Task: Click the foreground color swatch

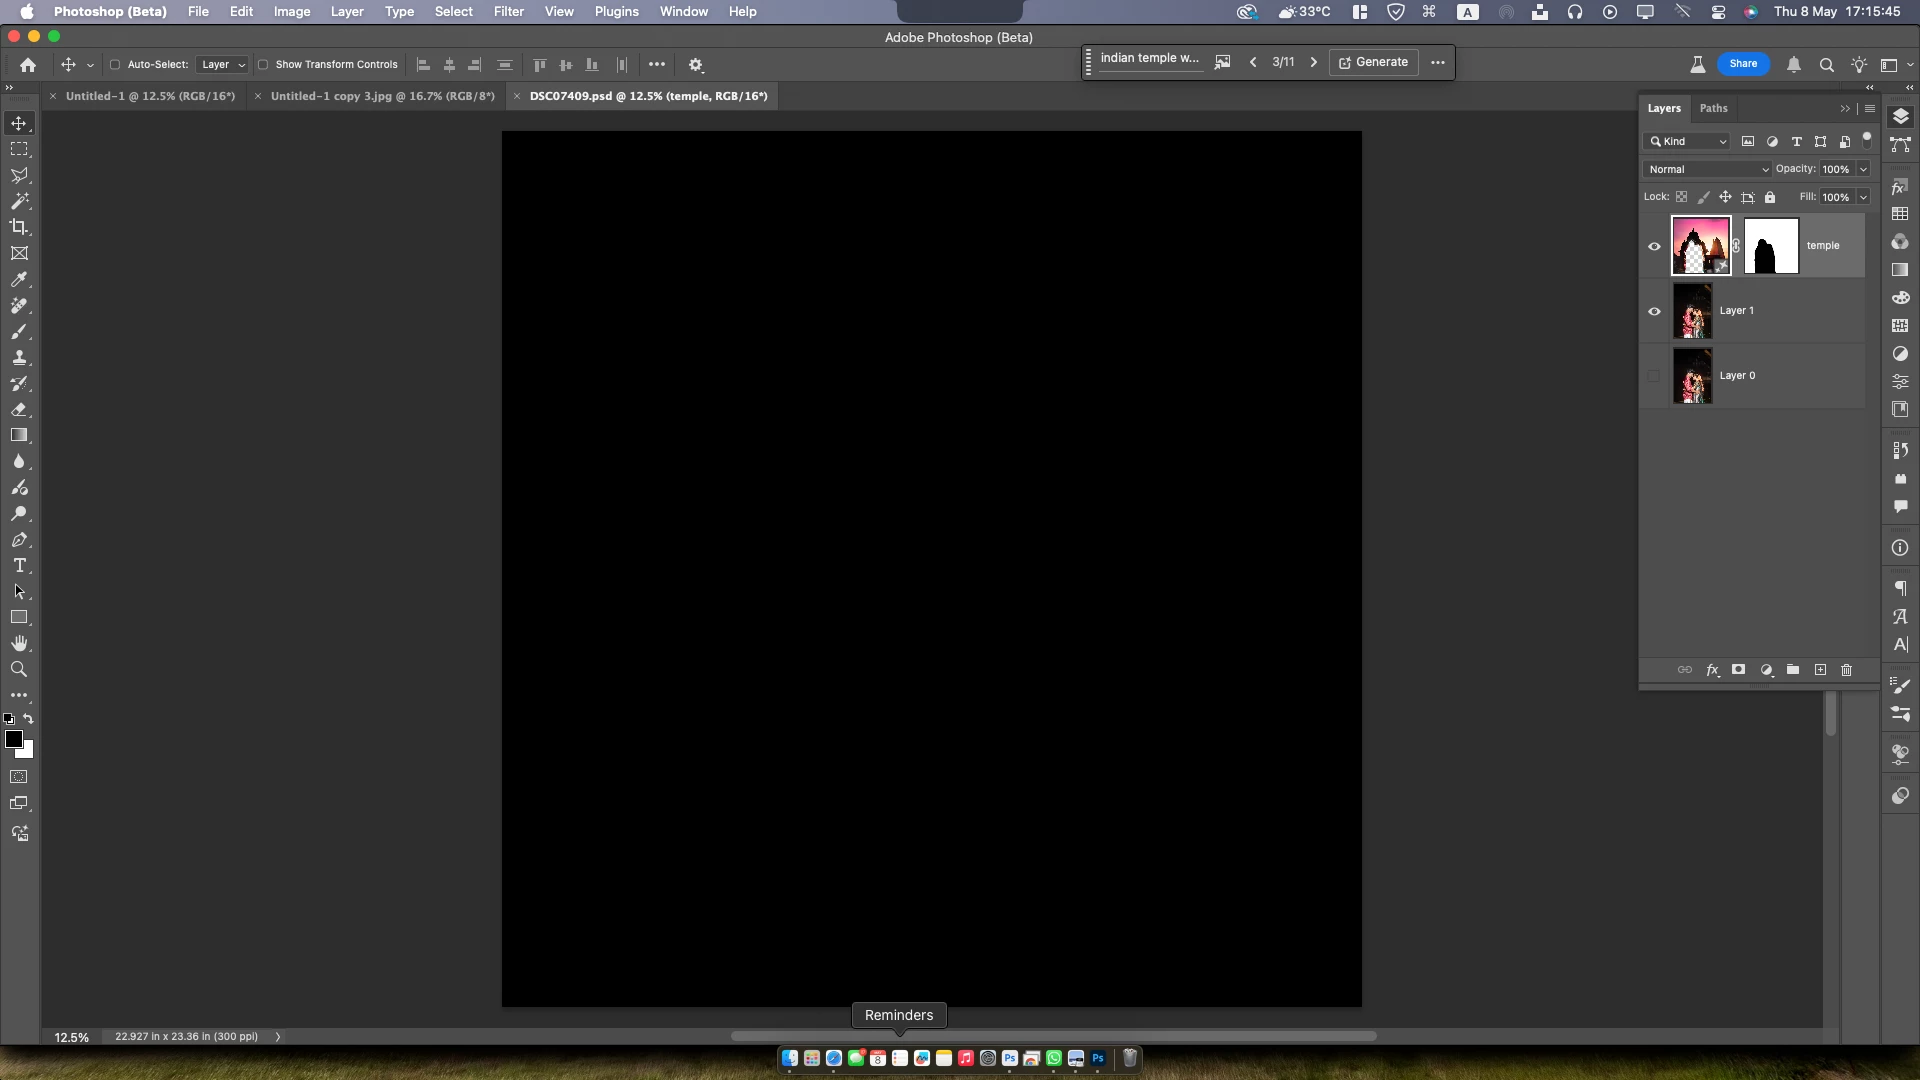Action: pyautogui.click(x=13, y=739)
